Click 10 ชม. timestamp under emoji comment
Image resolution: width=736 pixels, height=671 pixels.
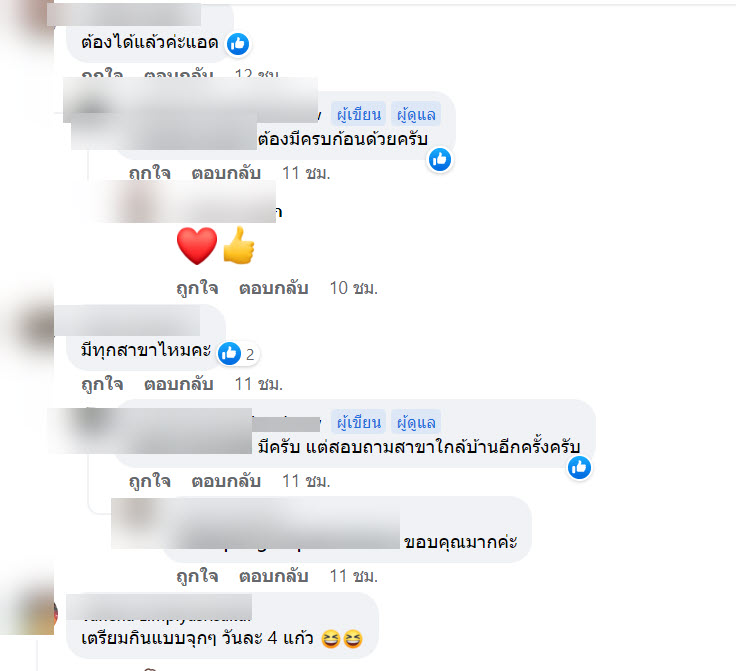[x=353, y=288]
